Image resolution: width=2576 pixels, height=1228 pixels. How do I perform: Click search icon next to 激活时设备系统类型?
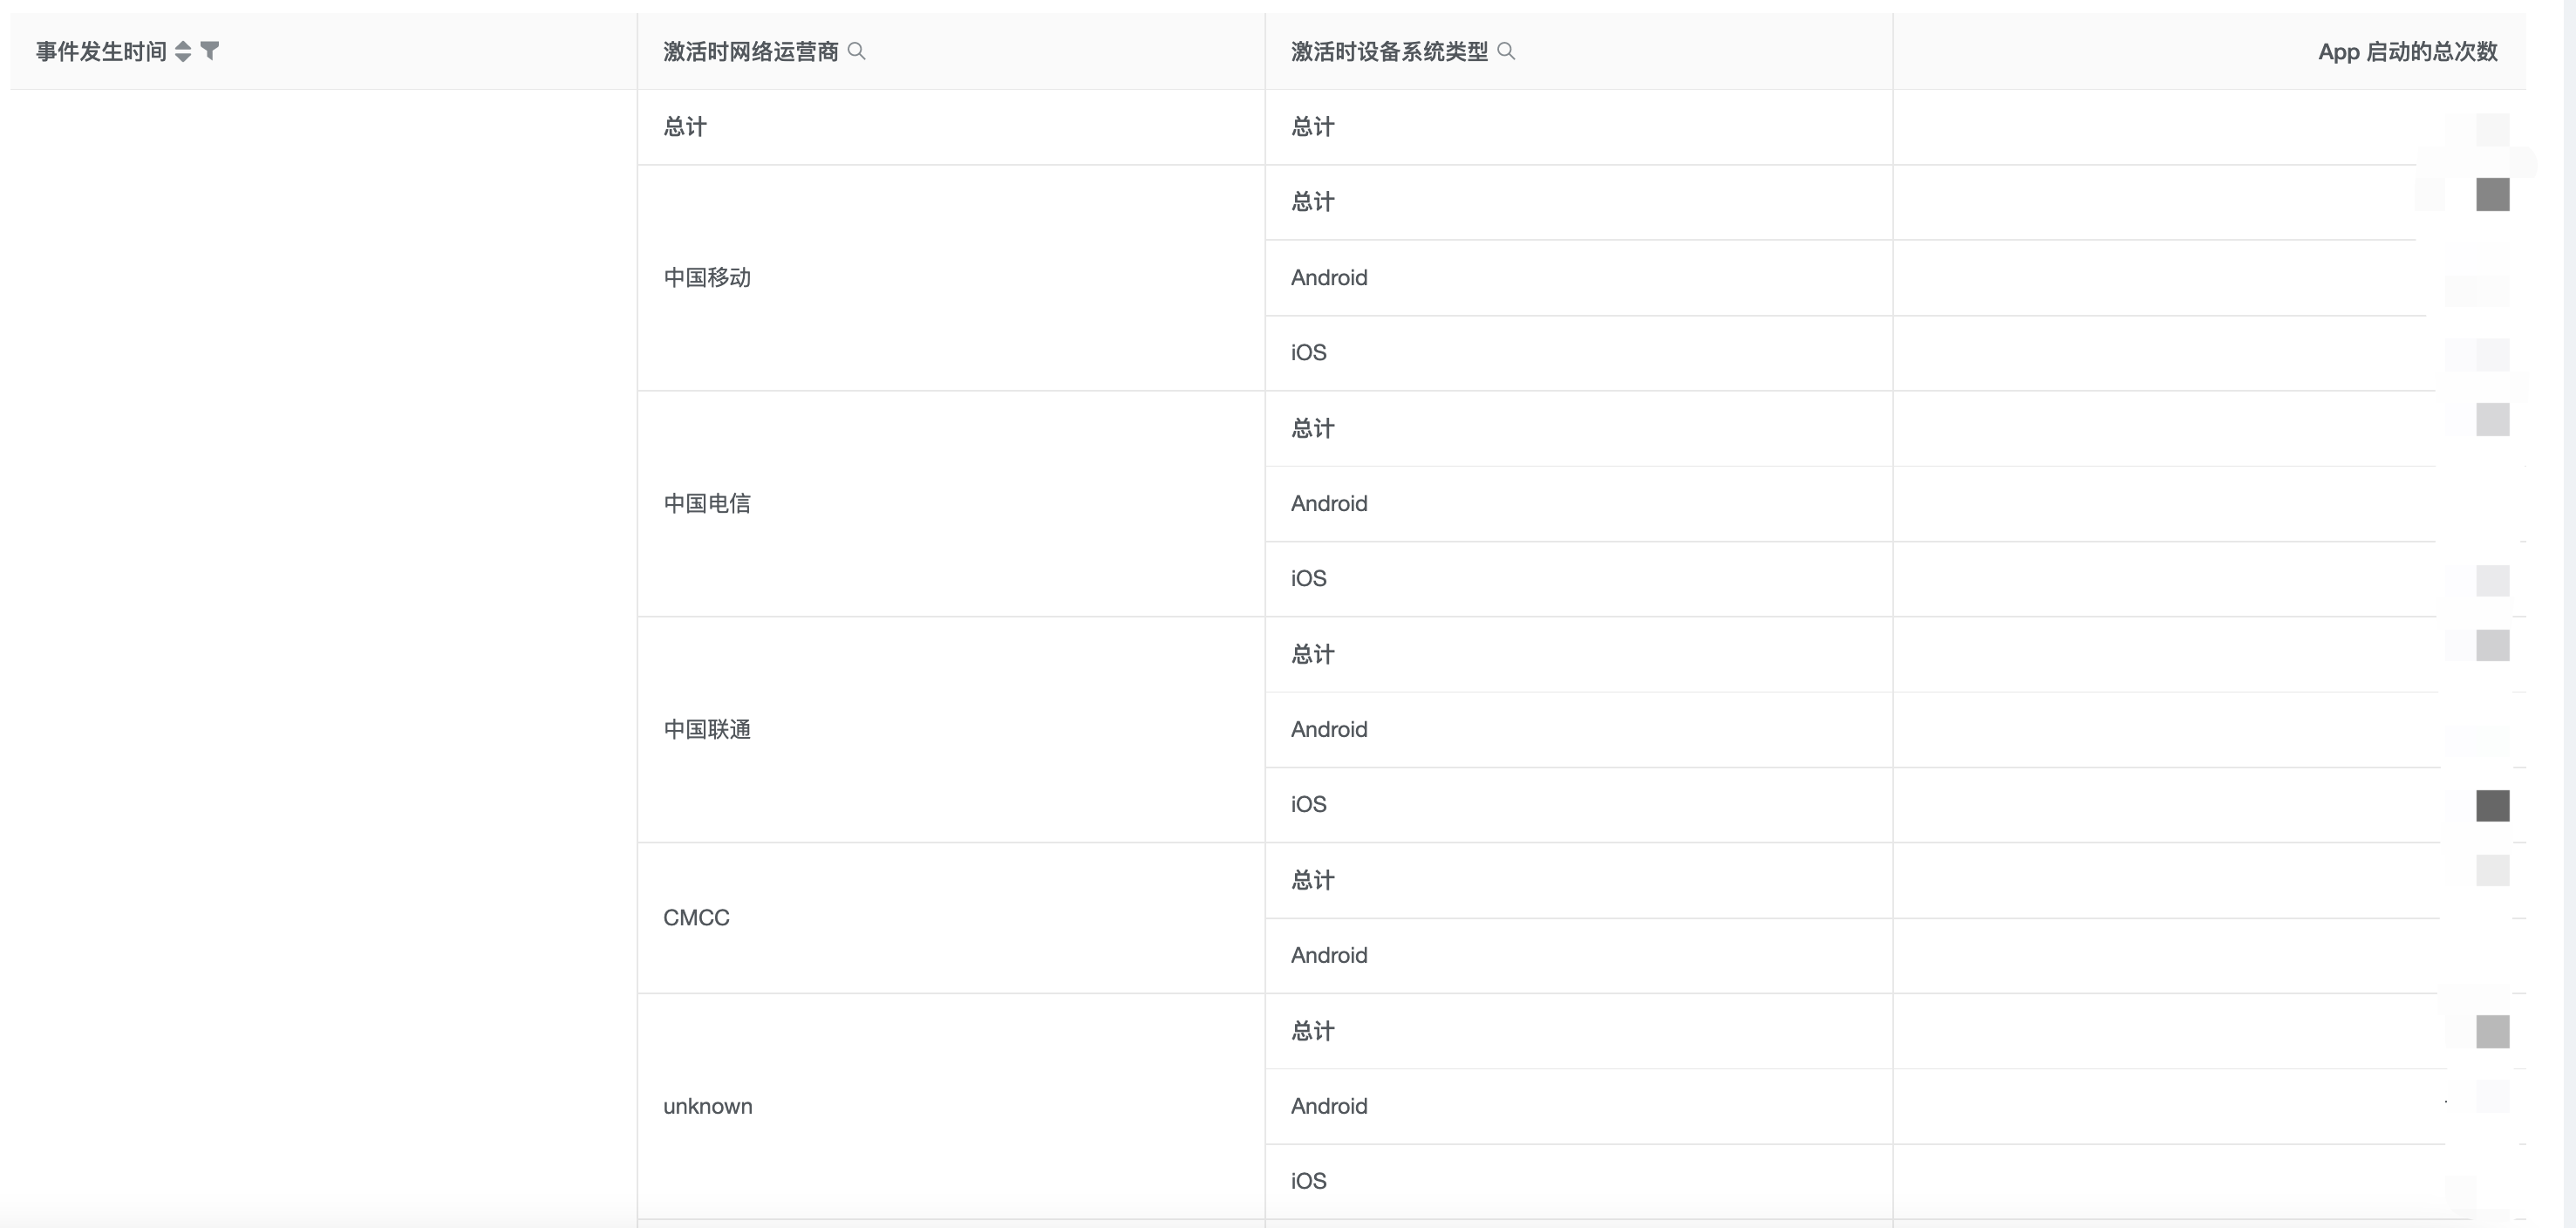pyautogui.click(x=1507, y=51)
